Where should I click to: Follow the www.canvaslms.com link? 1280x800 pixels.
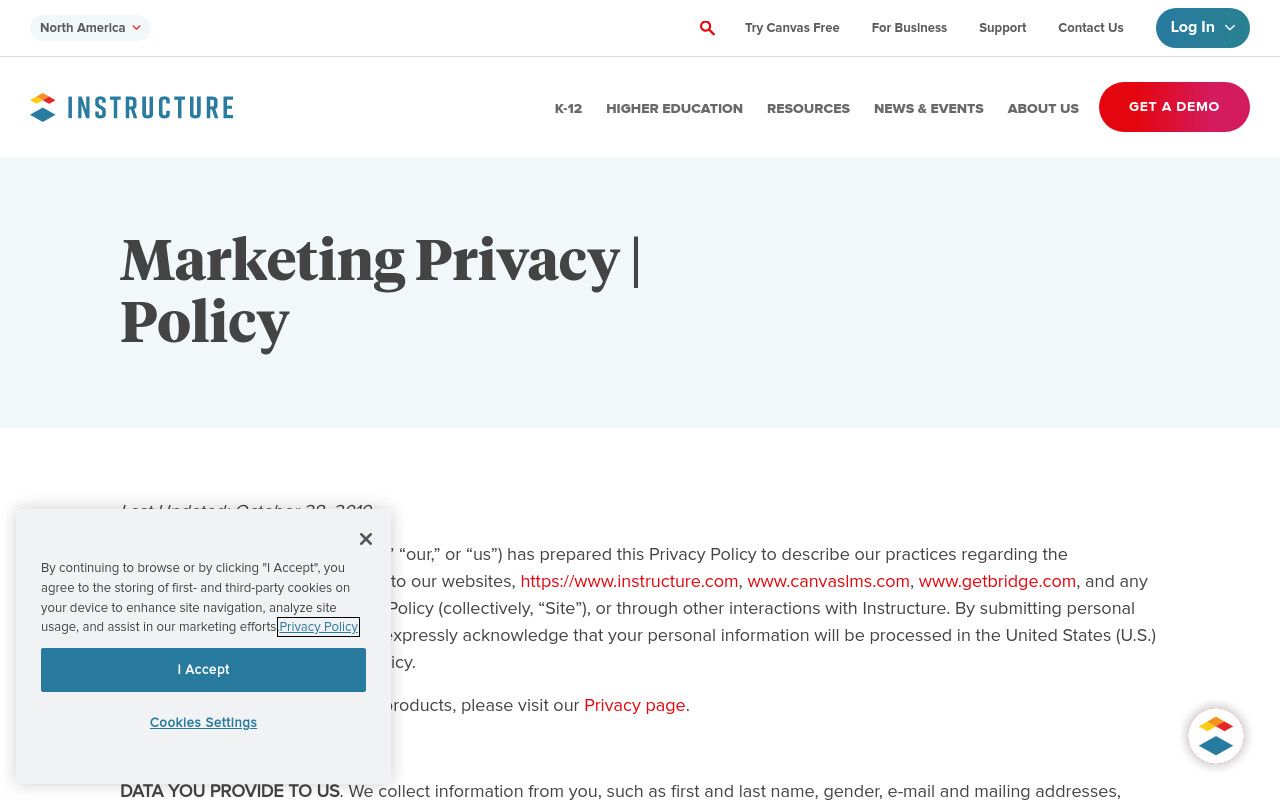pos(828,581)
